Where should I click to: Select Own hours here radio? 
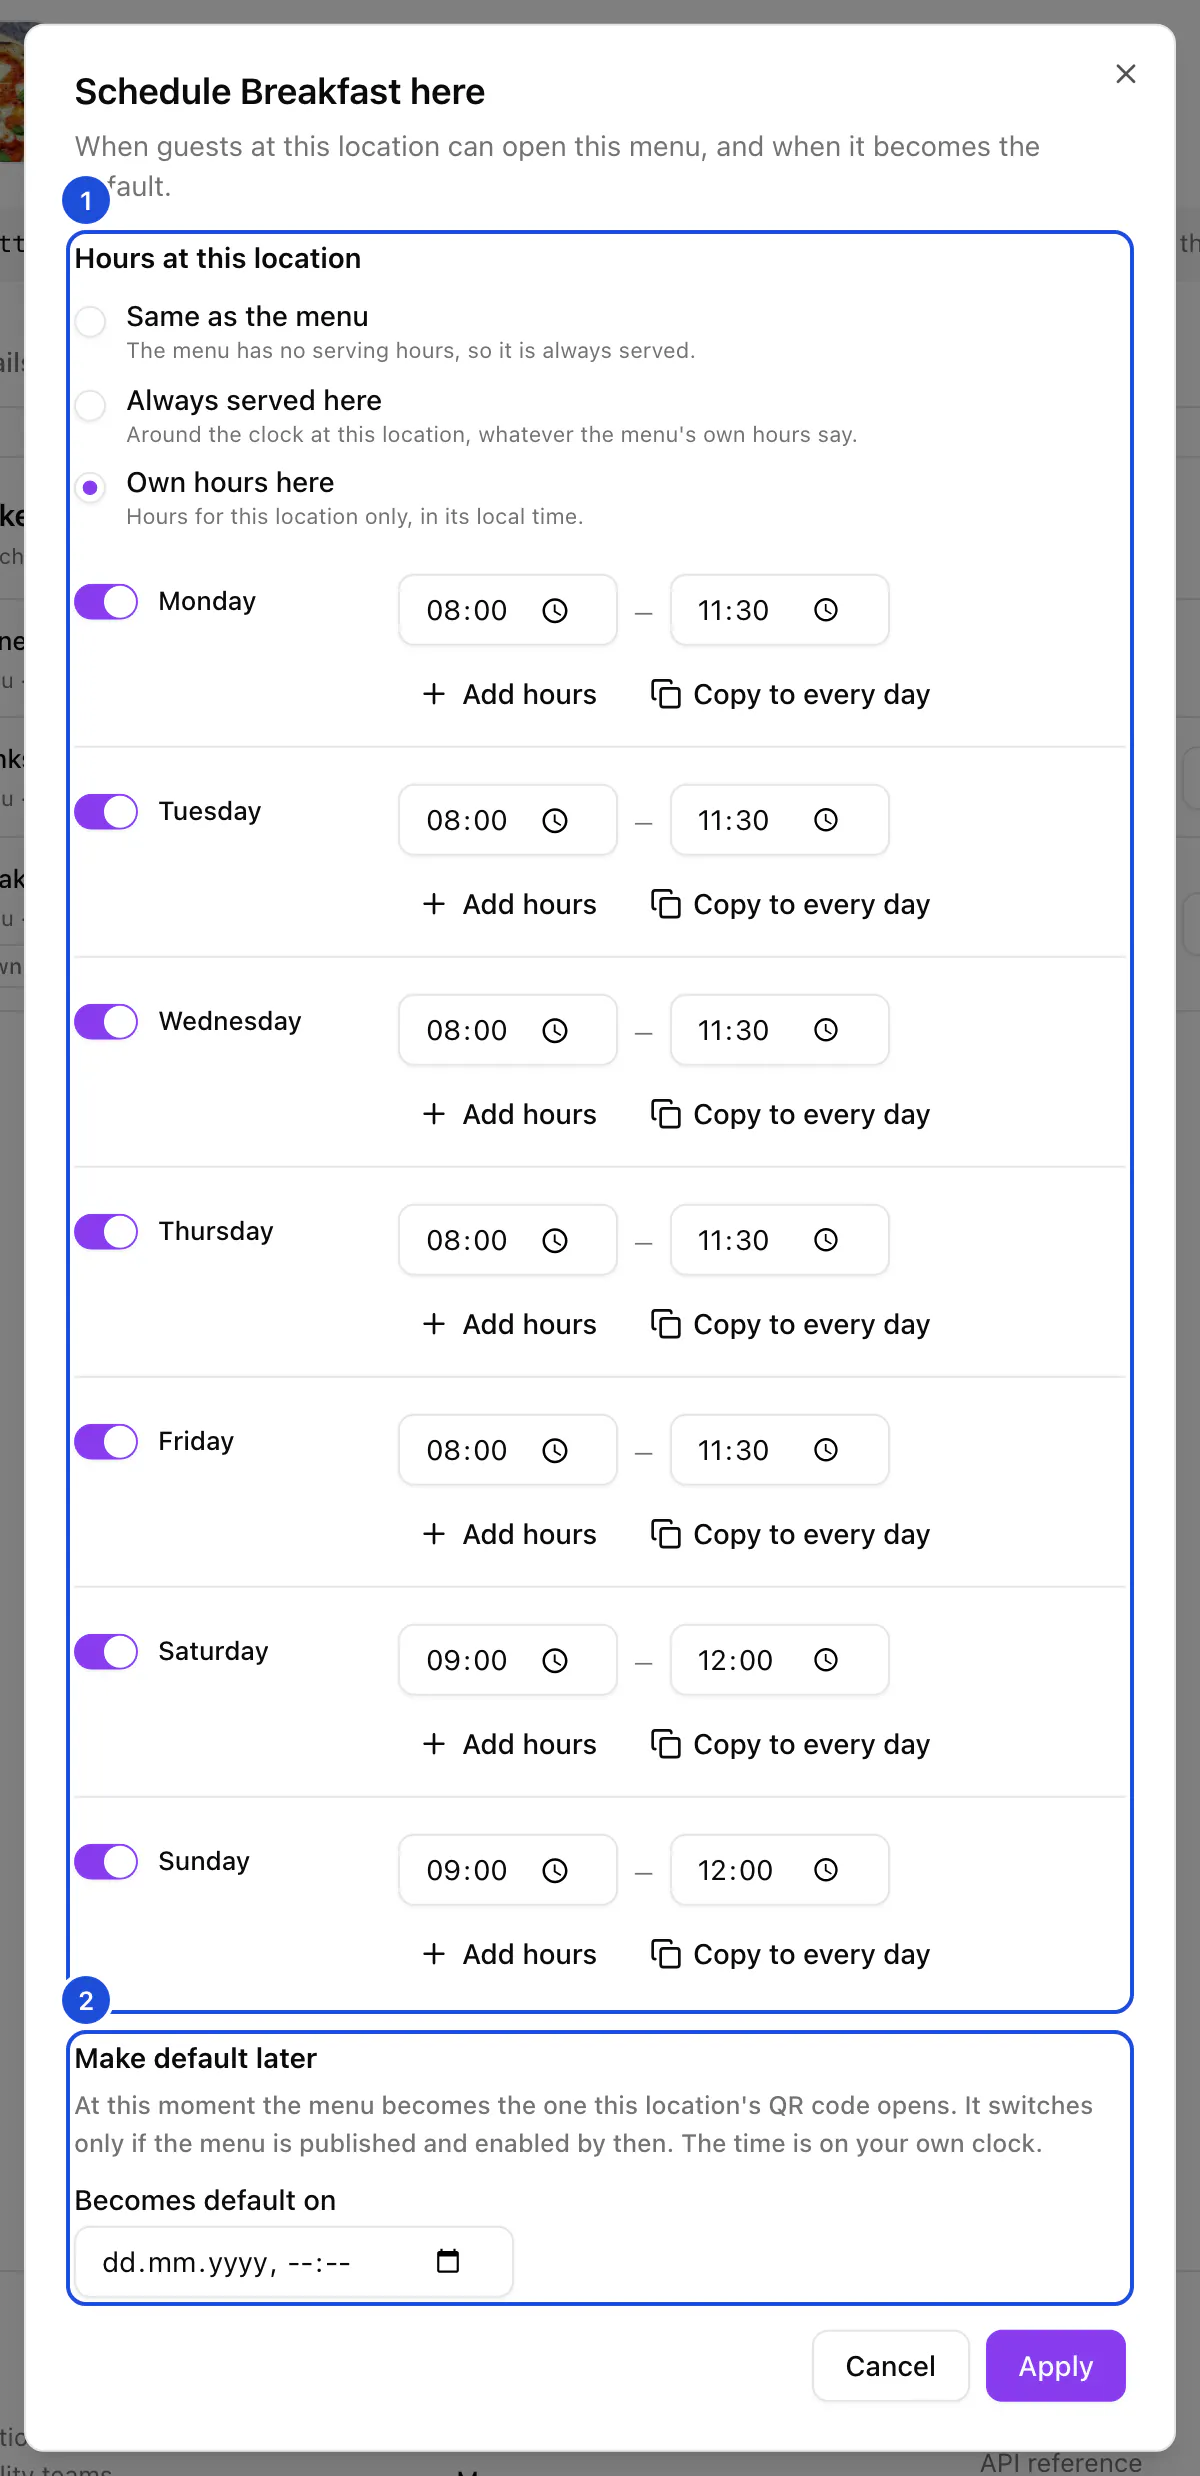click(x=90, y=487)
